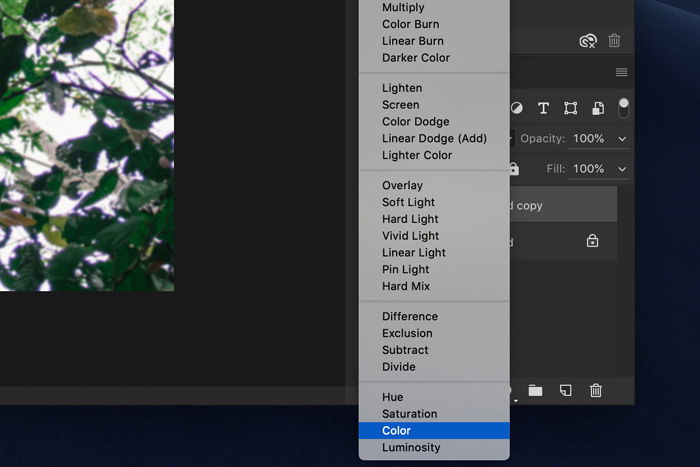This screenshot has height=467, width=700.
Task: Create a new layer icon
Action: (x=566, y=391)
